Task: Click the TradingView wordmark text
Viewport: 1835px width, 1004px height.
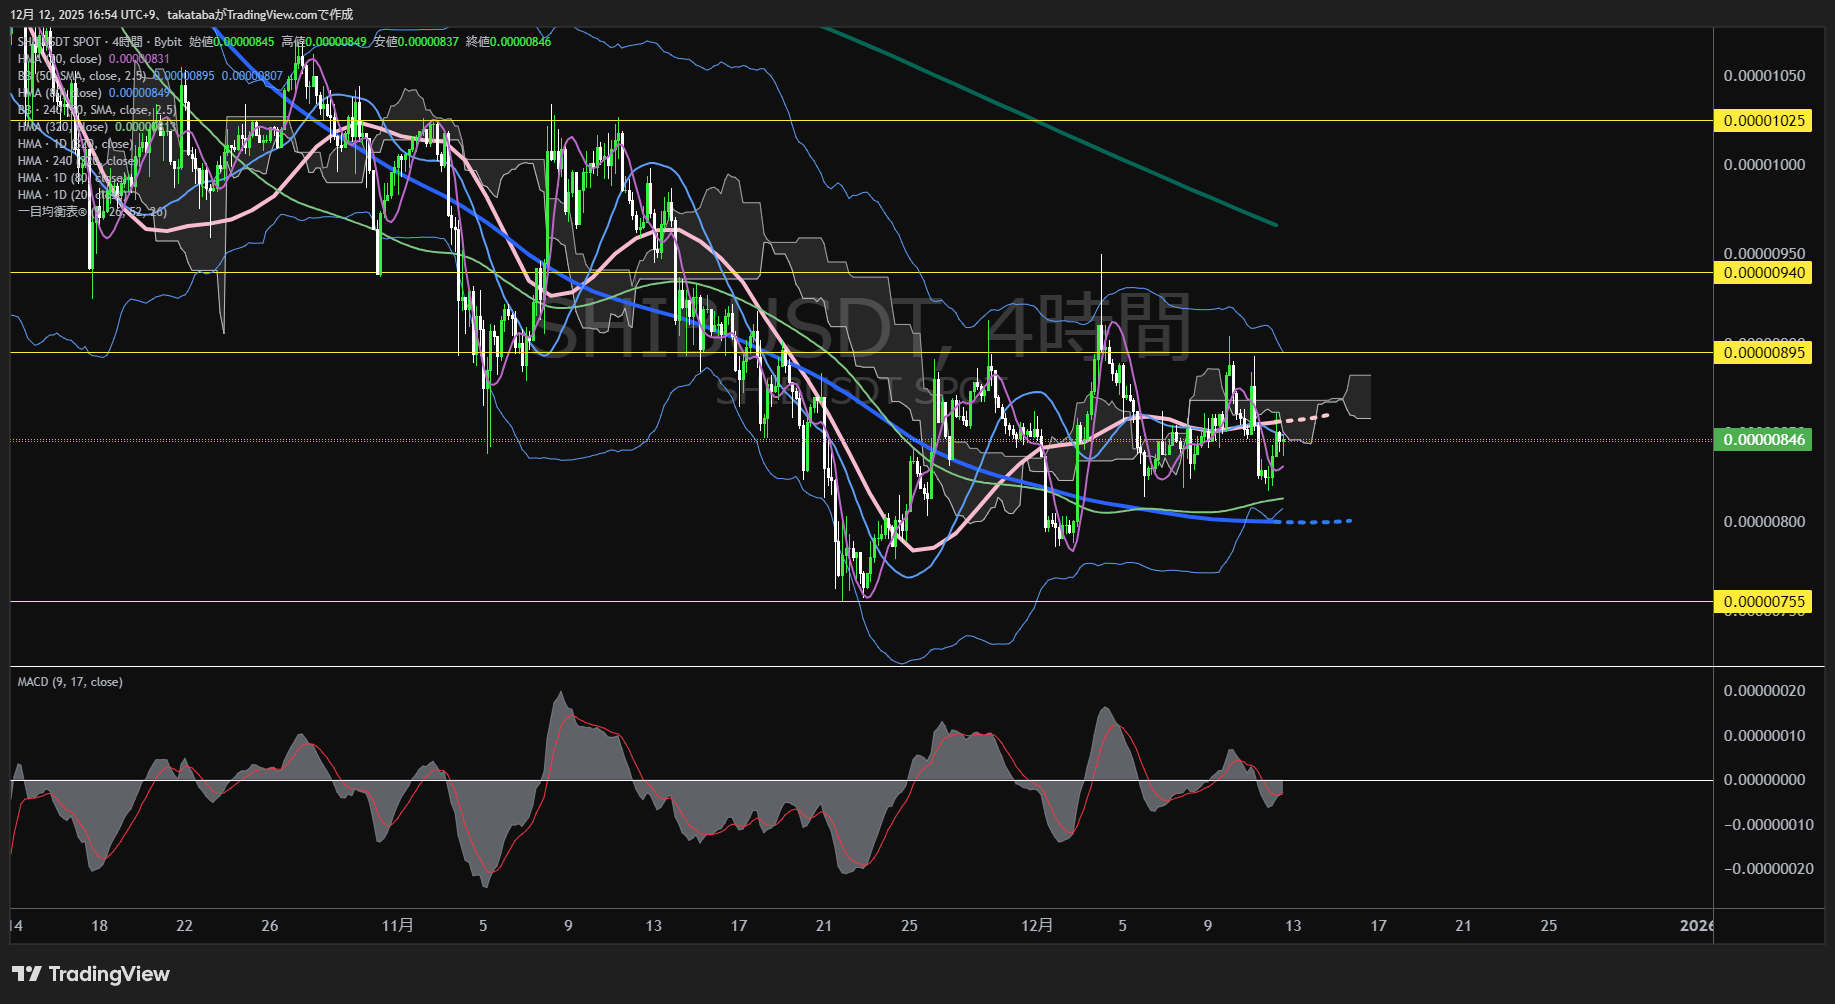Action: [x=109, y=974]
